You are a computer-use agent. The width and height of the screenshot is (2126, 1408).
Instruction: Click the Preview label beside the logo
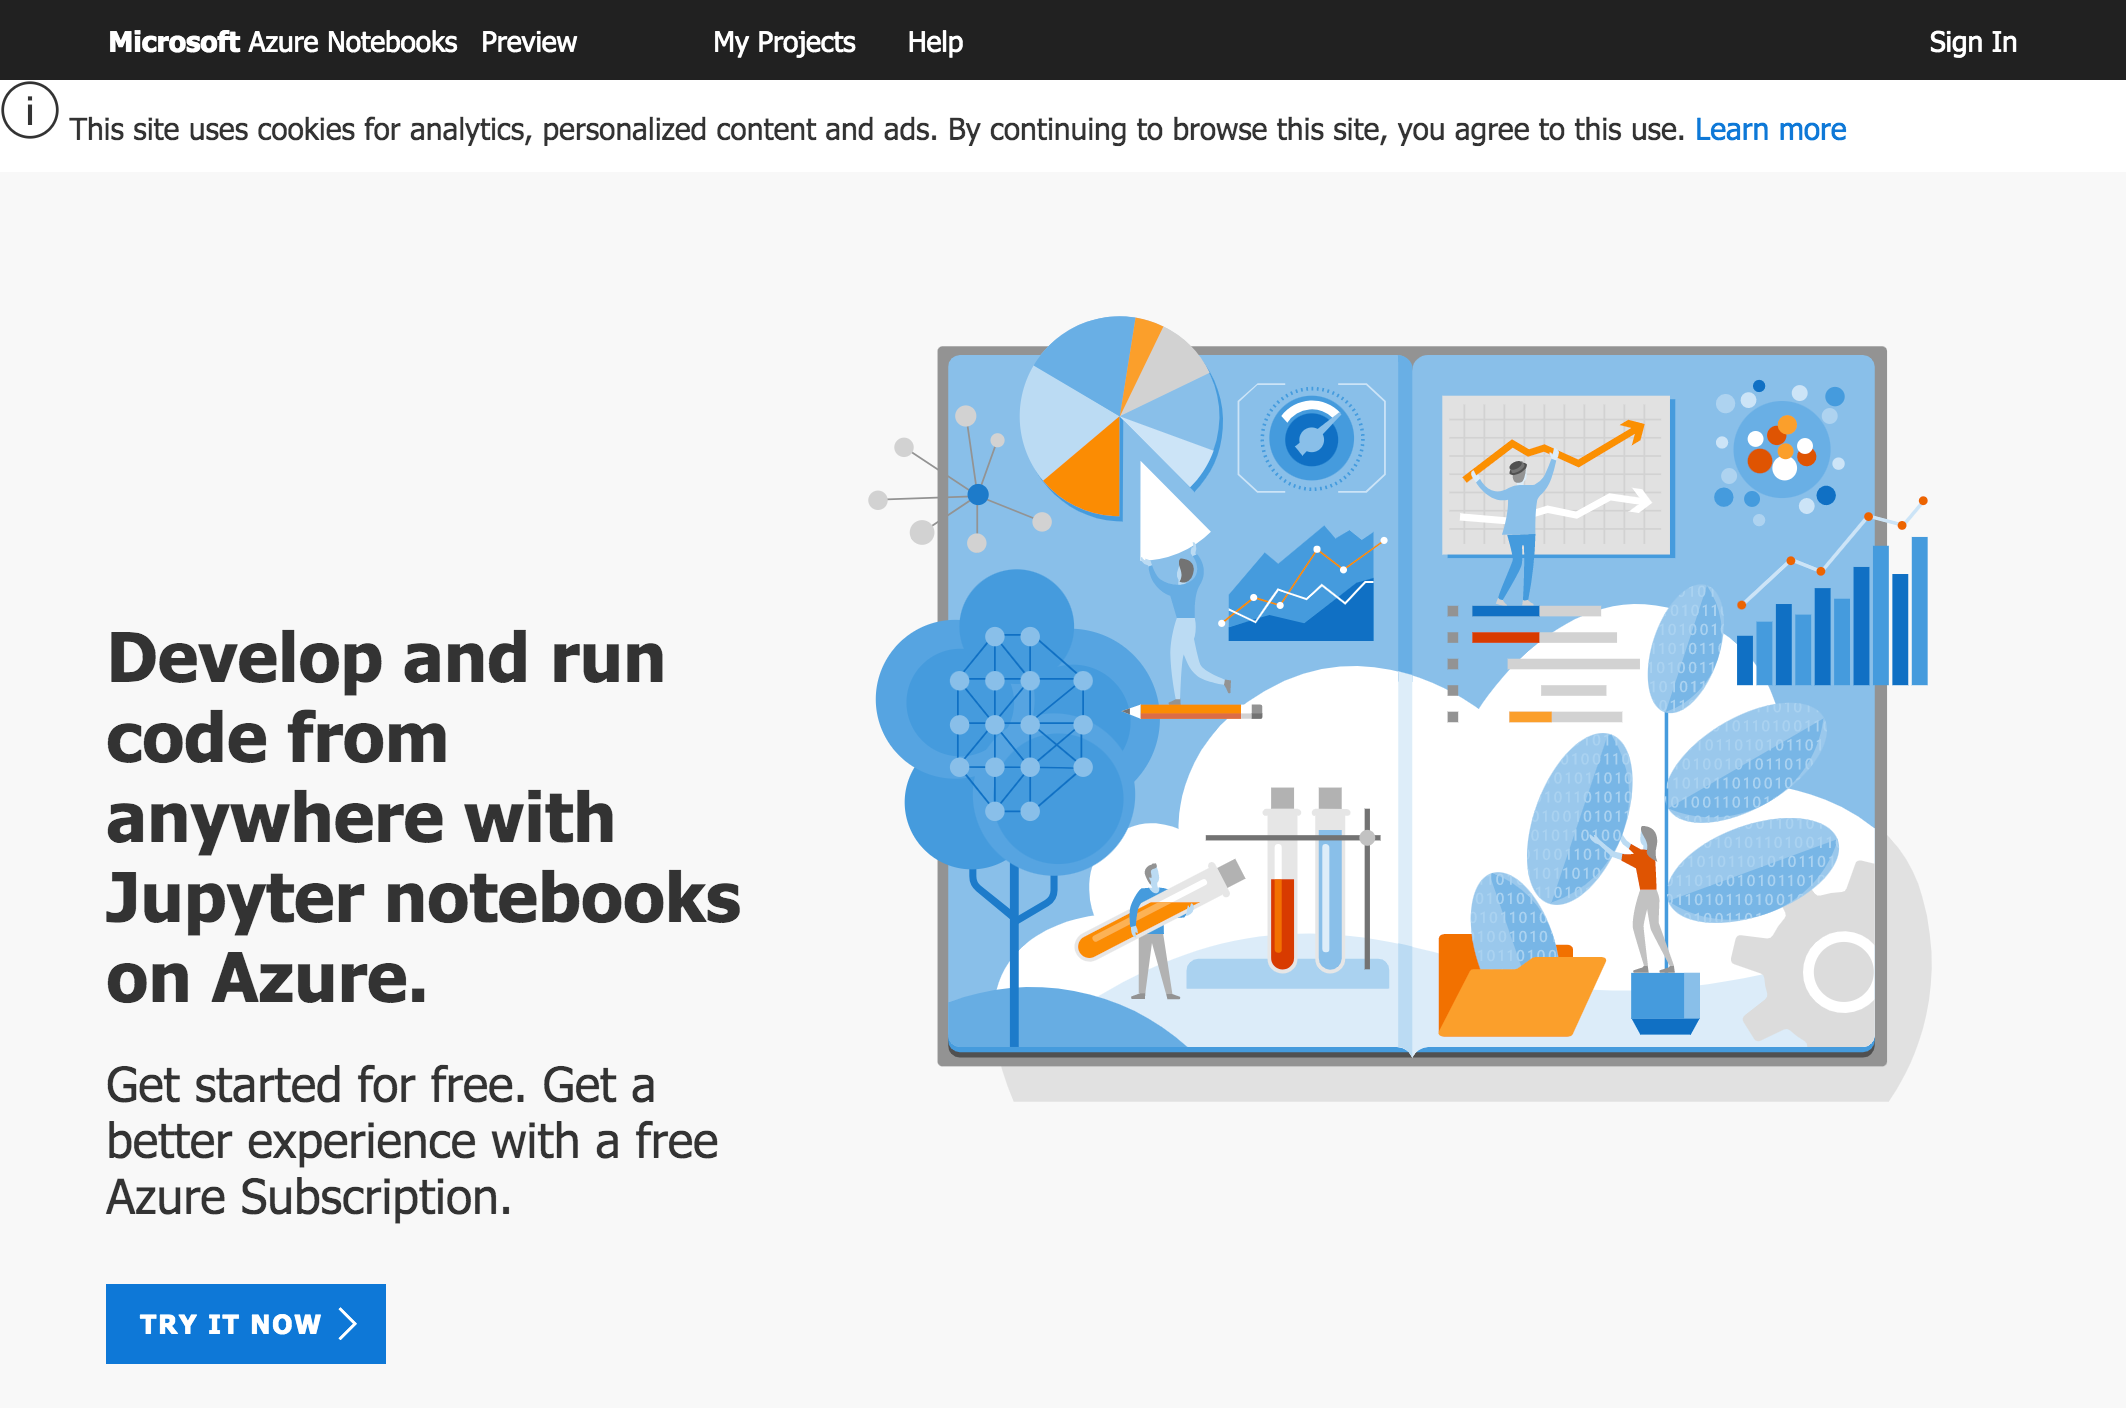pyautogui.click(x=529, y=41)
